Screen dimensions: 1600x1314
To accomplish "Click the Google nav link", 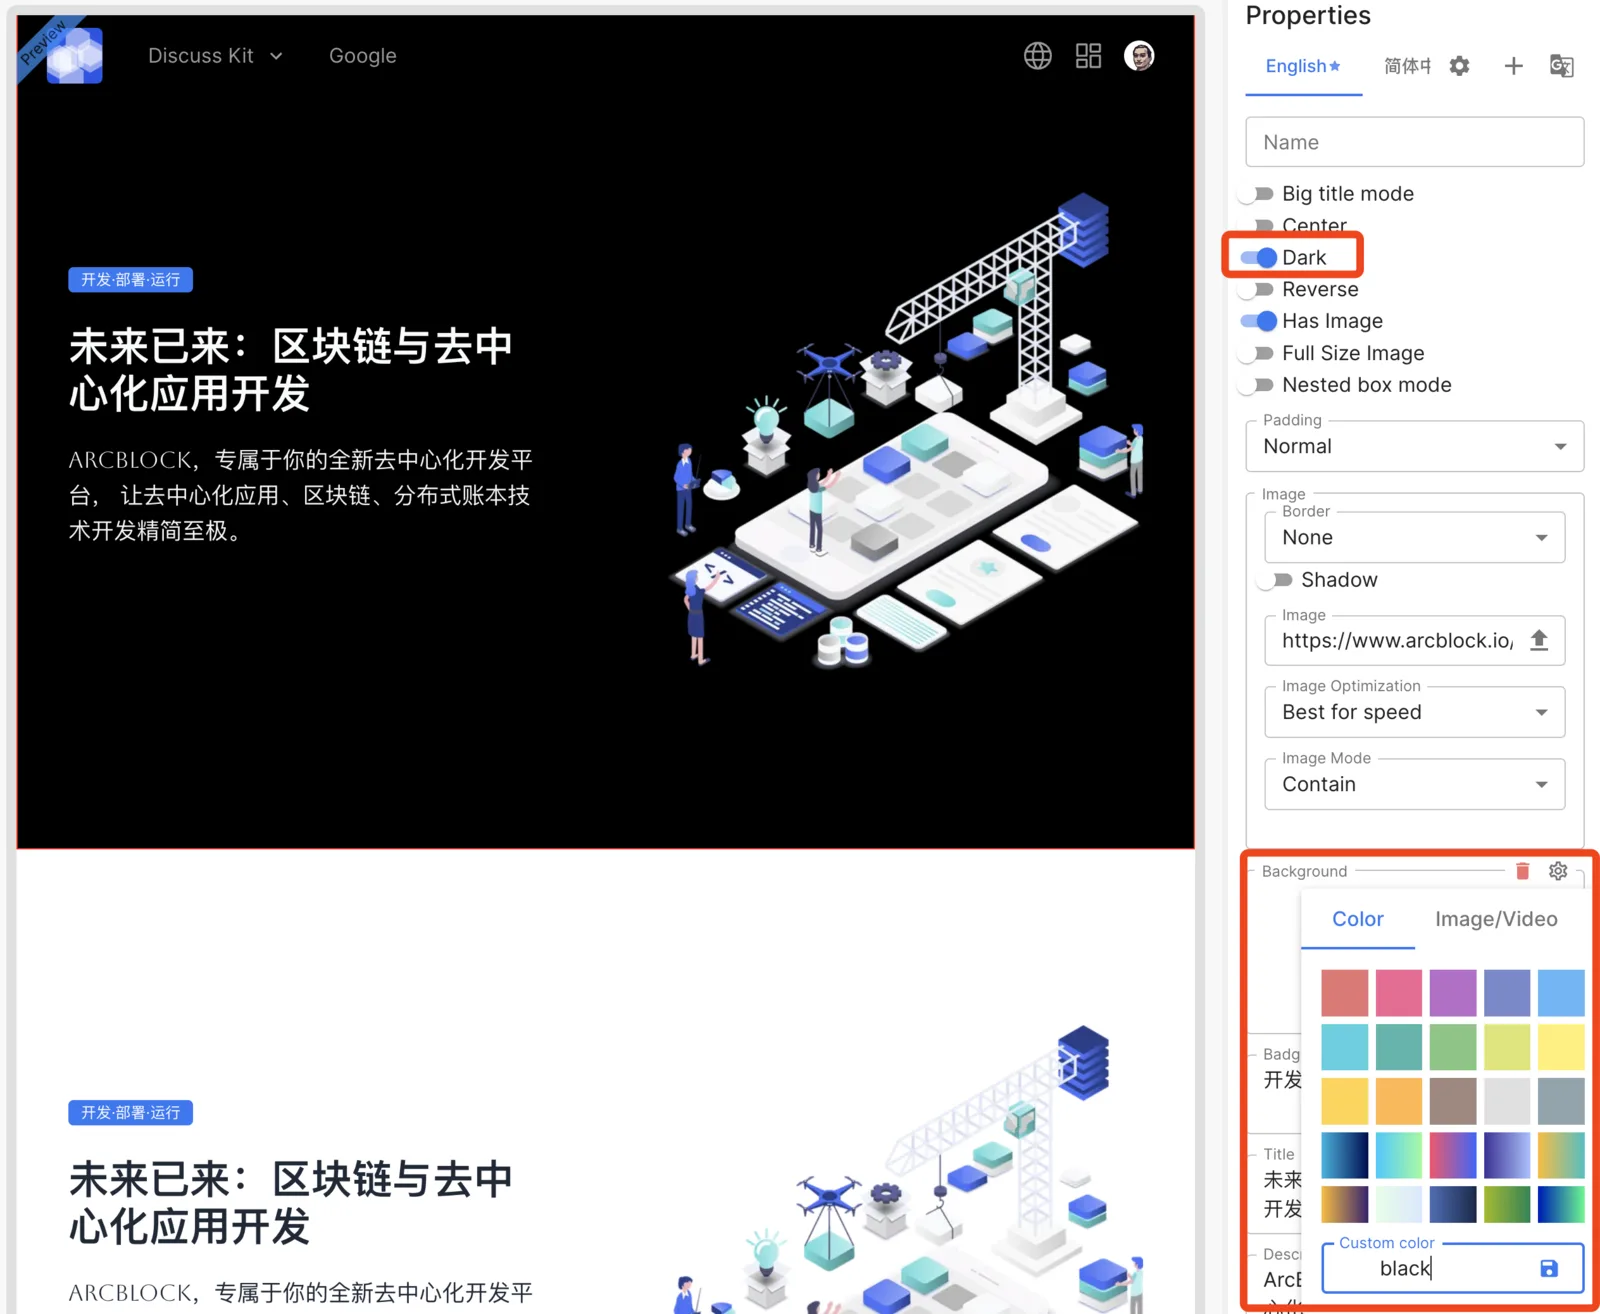I will pyautogui.click(x=363, y=56).
